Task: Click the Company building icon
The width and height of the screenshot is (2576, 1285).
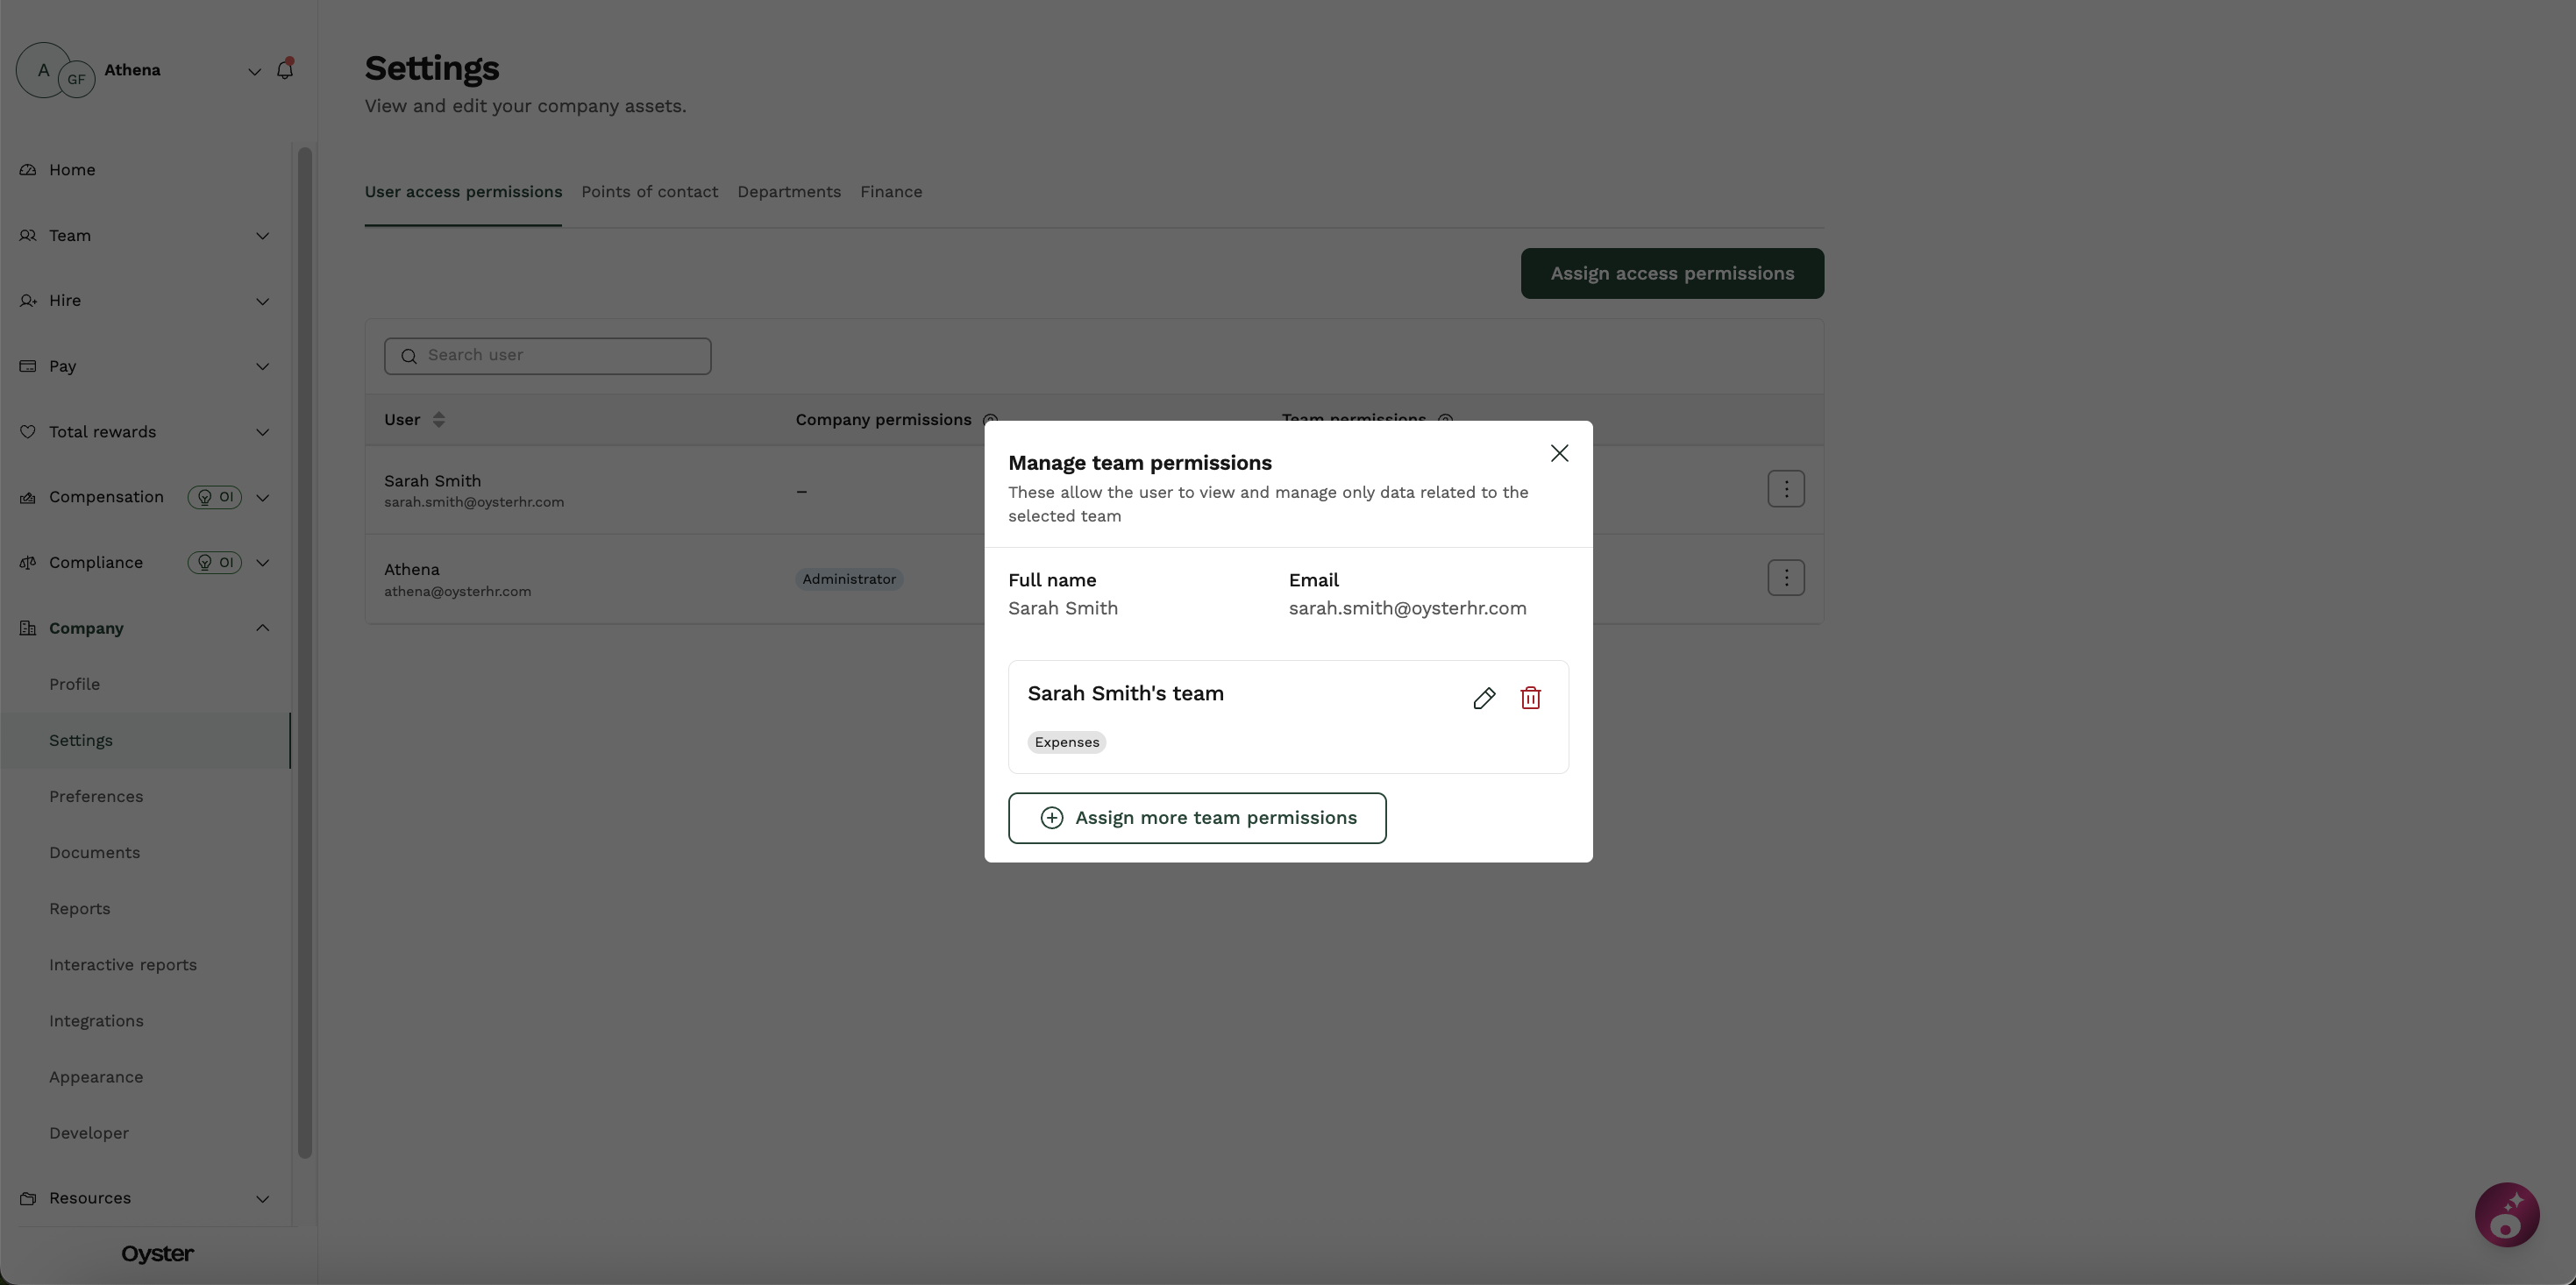Action: click(x=28, y=628)
